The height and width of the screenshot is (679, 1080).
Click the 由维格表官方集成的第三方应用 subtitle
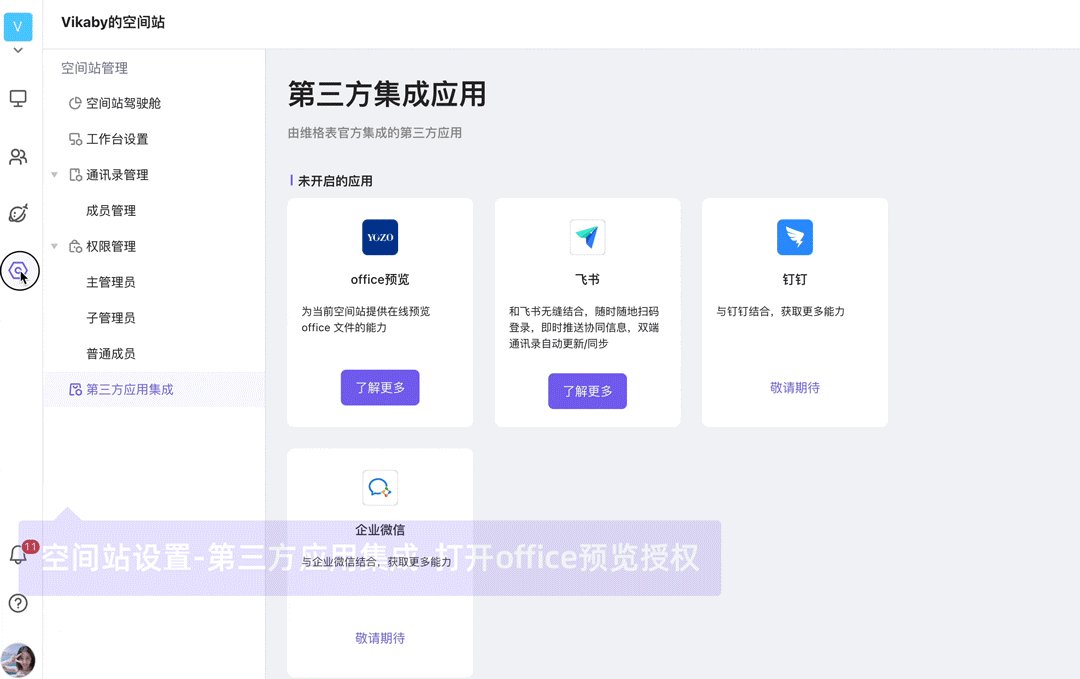tap(375, 133)
